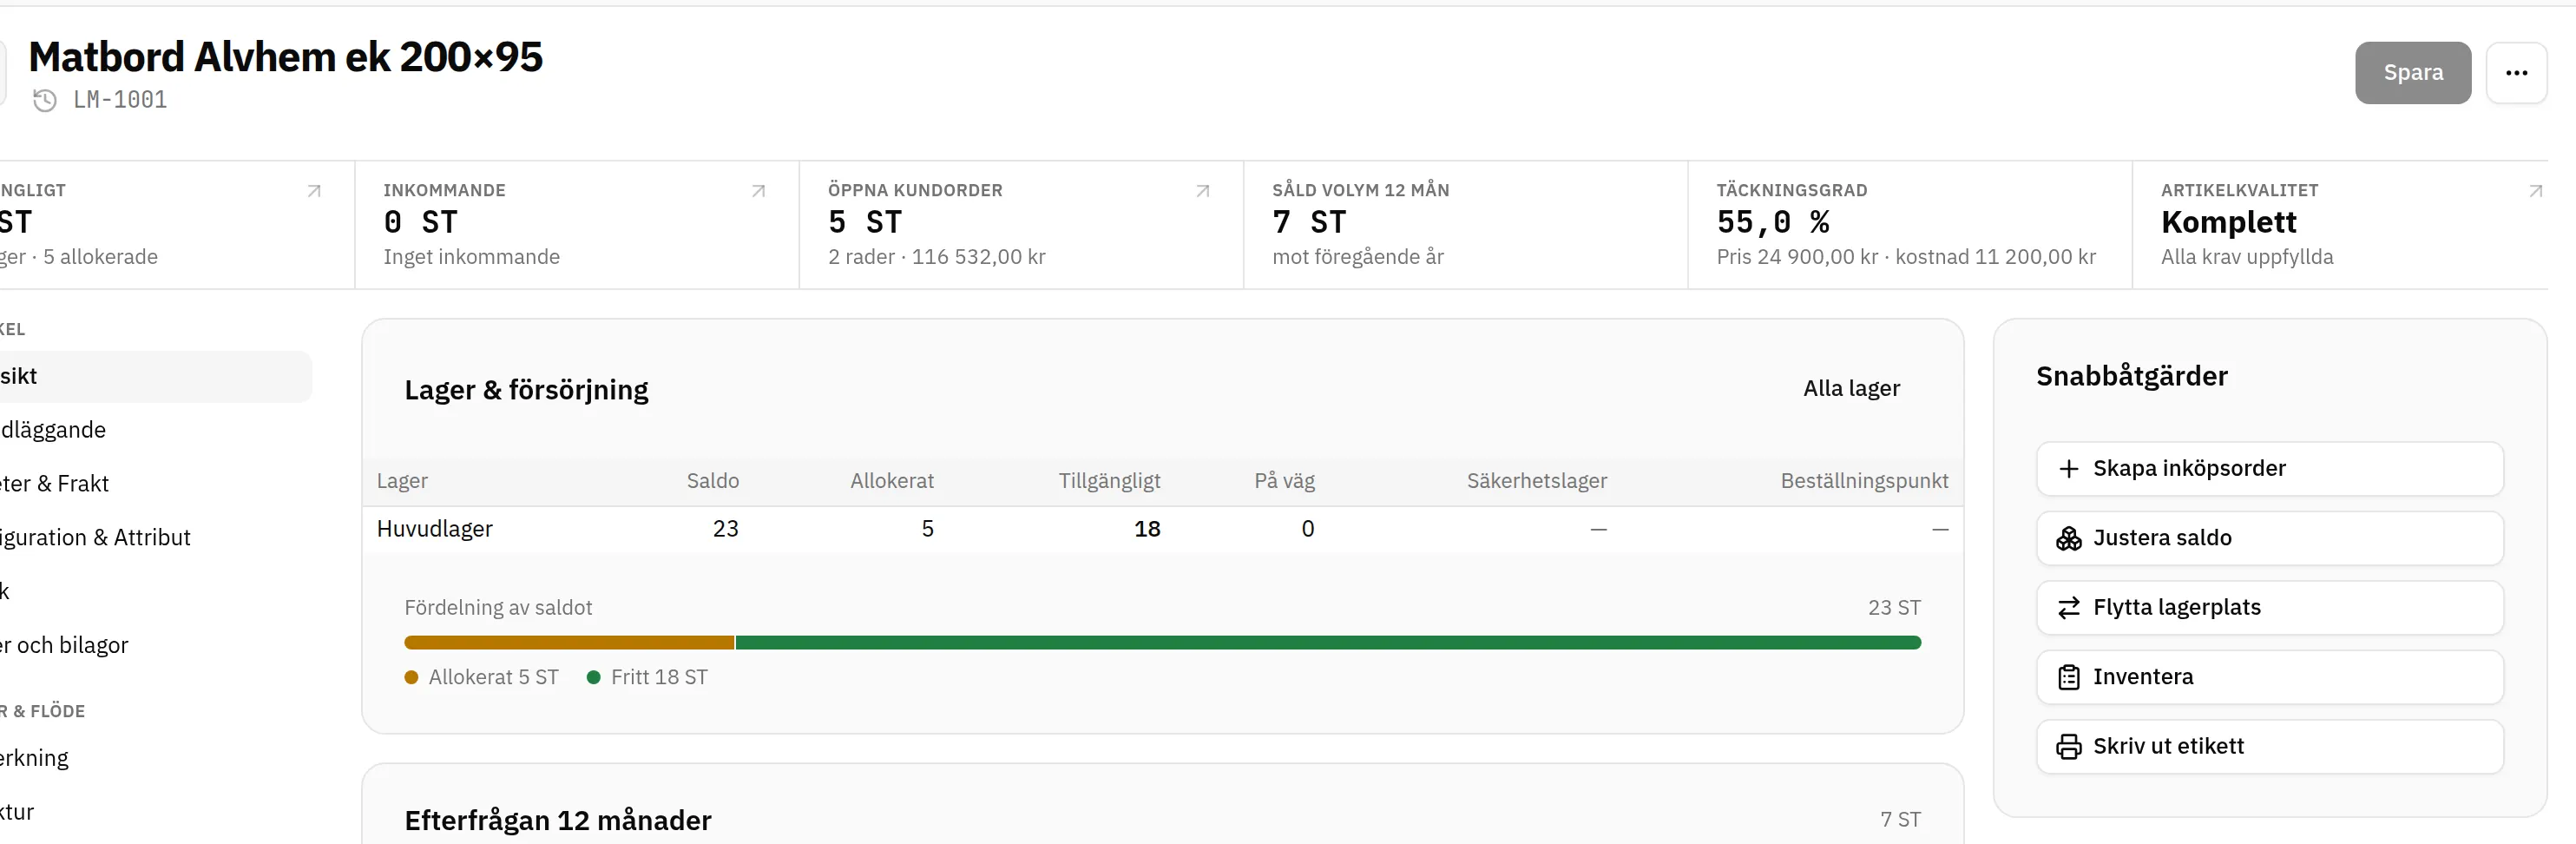Click the Fritt 18 ST legend dot
Image resolution: width=2576 pixels, height=844 pixels.
coord(593,678)
